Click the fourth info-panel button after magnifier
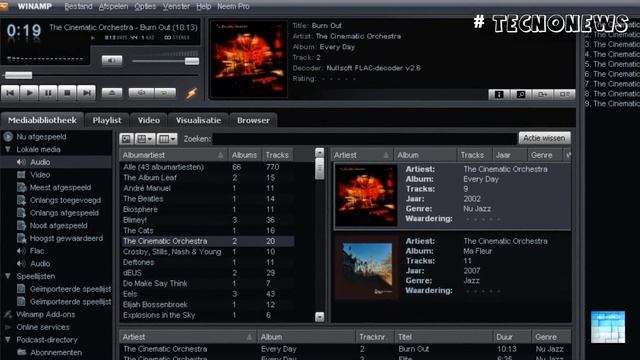This screenshot has height=360, width=640. 564,94
